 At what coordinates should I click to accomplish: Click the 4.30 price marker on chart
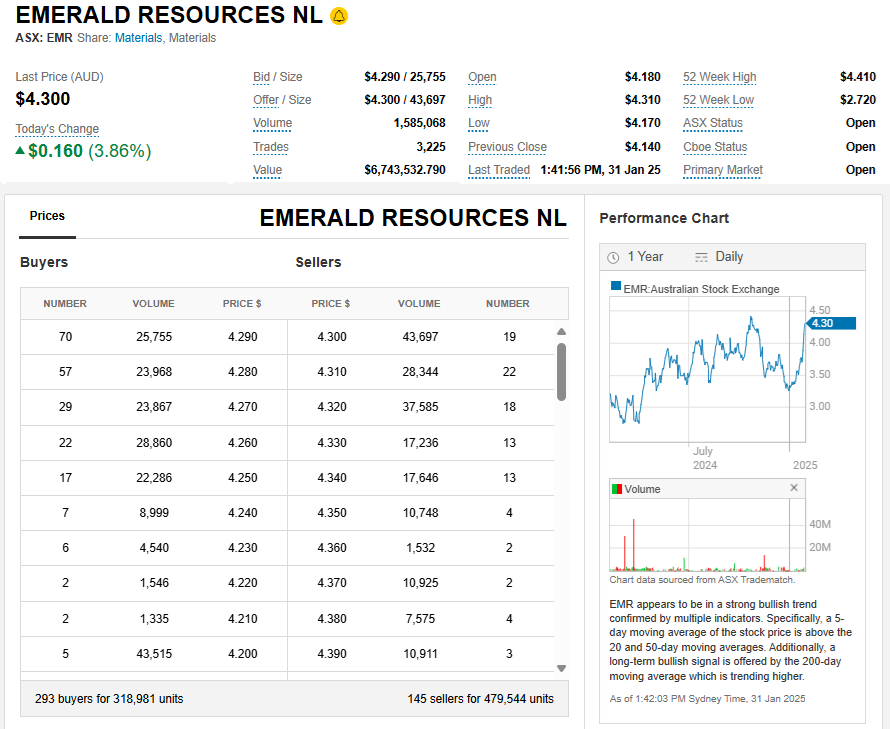click(x=831, y=323)
